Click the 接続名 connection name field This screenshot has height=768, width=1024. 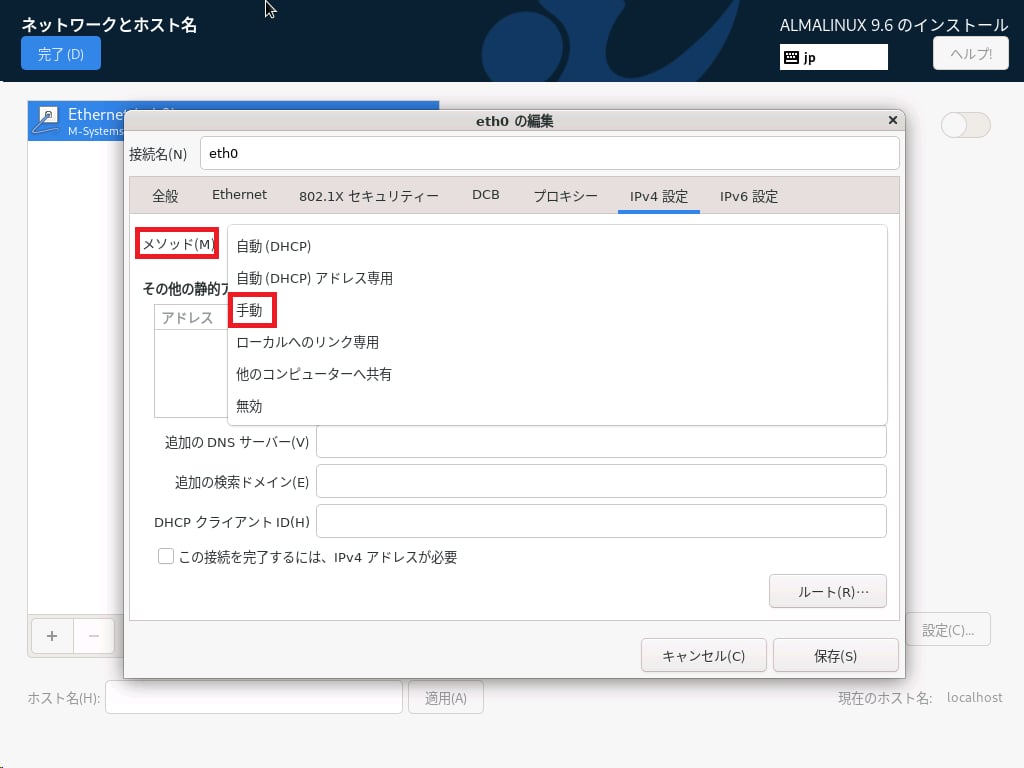549,154
